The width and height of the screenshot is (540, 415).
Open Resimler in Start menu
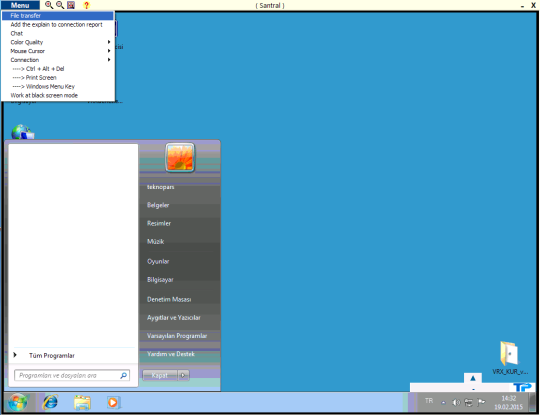(159, 224)
